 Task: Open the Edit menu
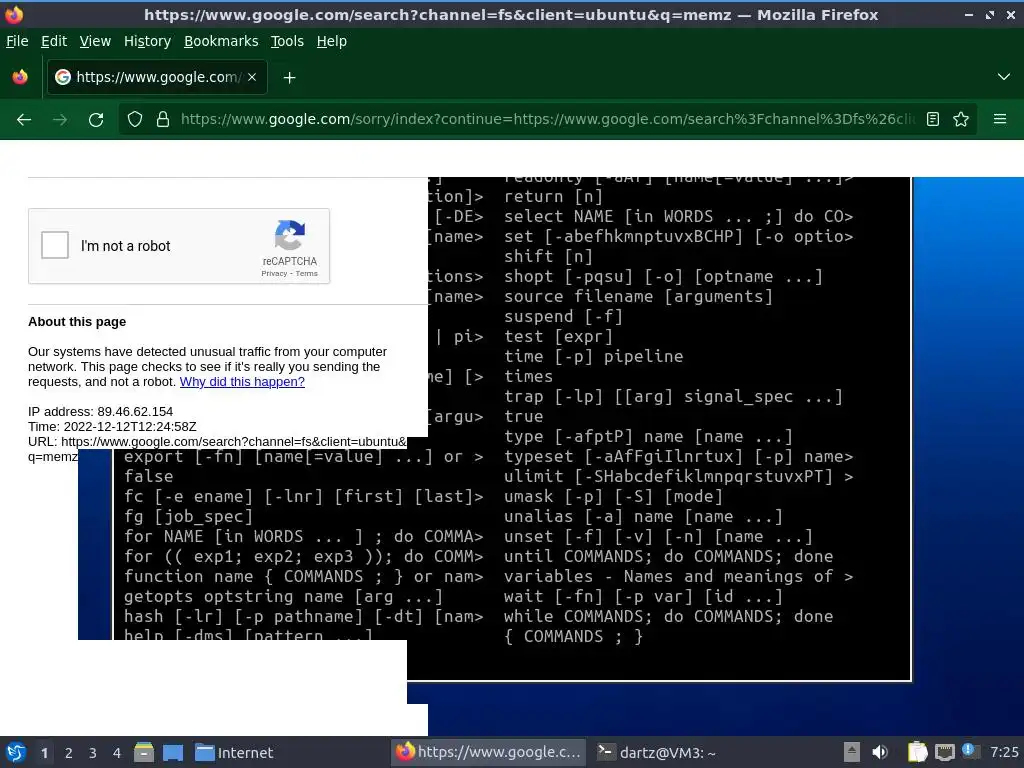[x=54, y=41]
